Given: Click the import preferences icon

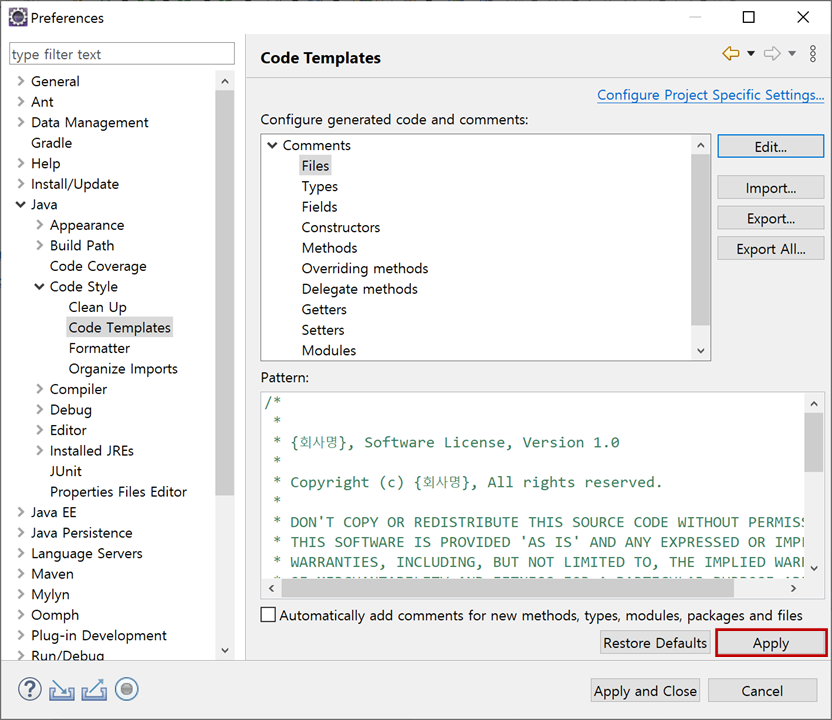Looking at the screenshot, I should [62, 690].
